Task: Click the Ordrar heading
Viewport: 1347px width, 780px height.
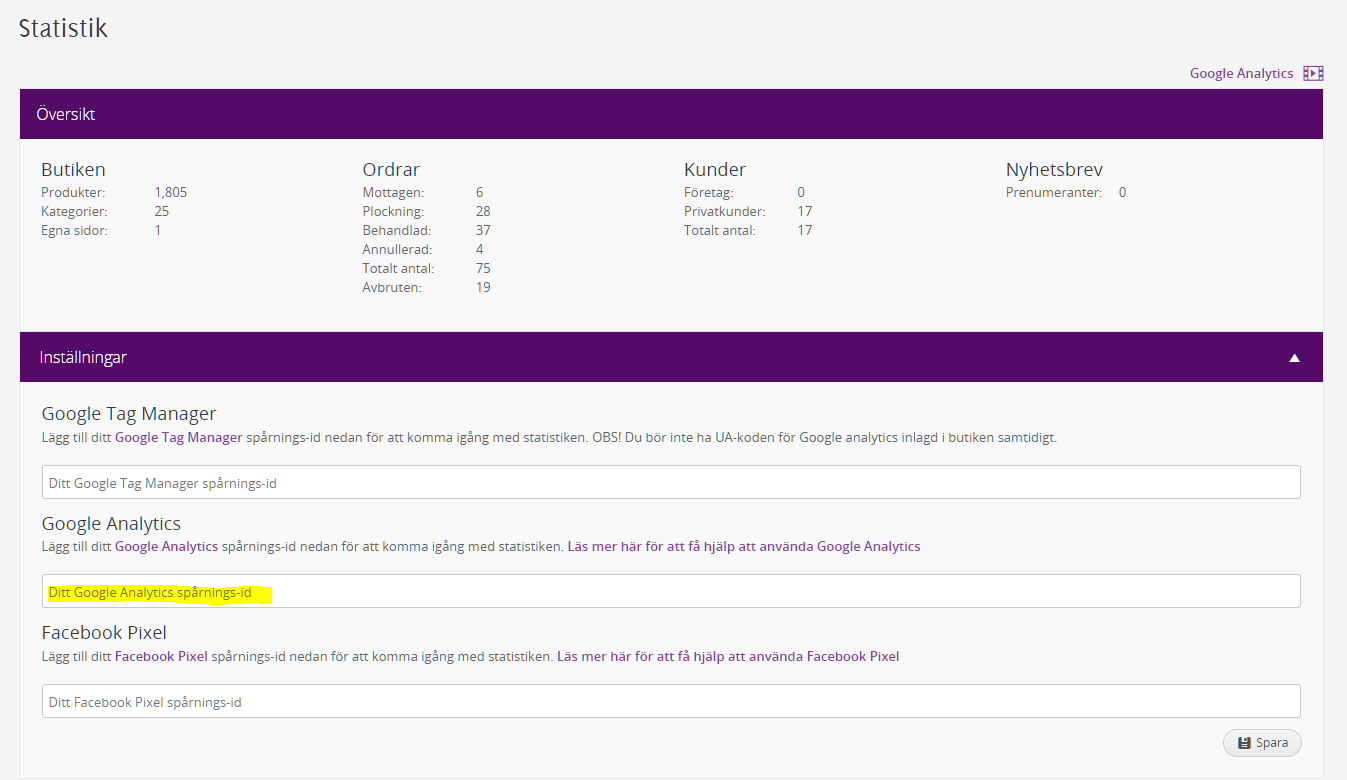Action: (x=391, y=169)
